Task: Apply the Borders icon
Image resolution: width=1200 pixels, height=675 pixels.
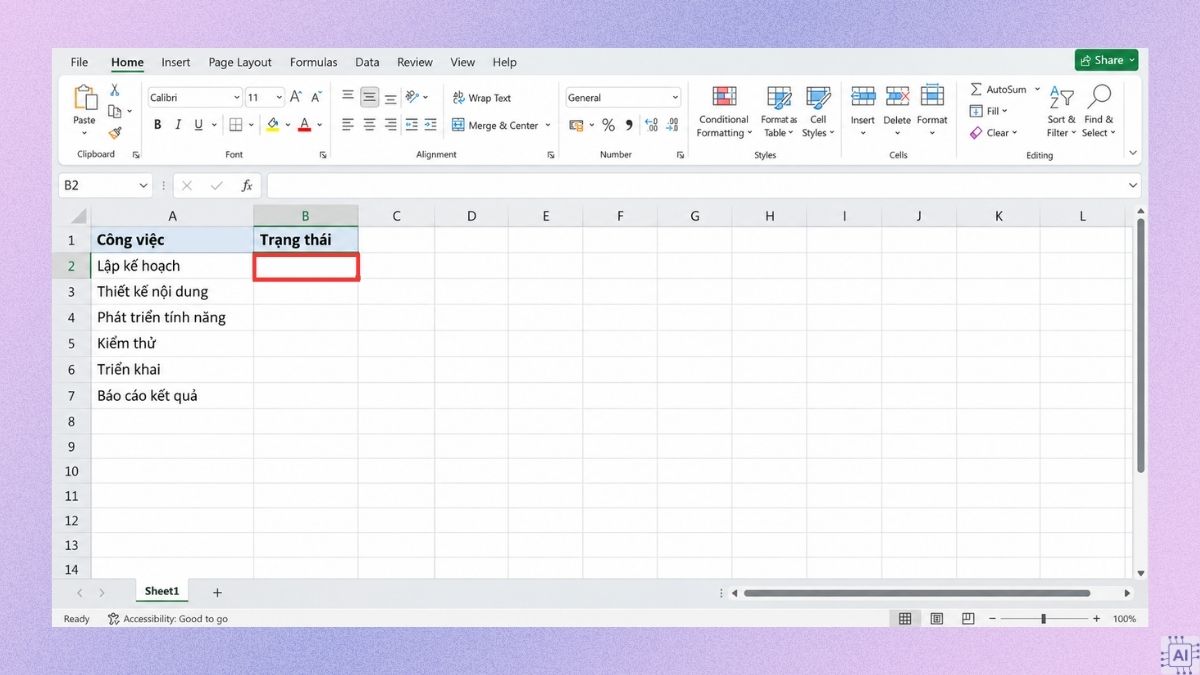Action: (x=236, y=125)
